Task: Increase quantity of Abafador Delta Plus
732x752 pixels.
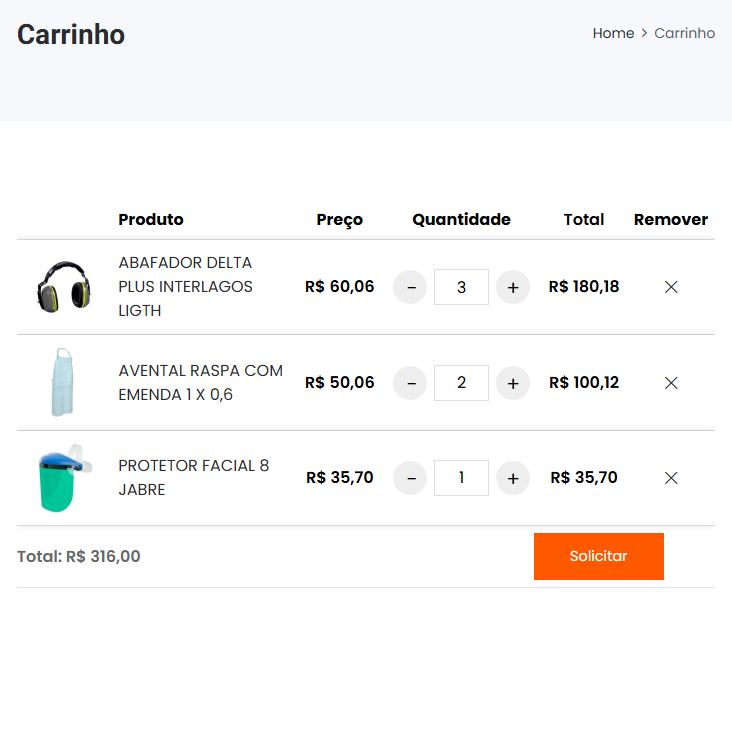Action: click(x=513, y=287)
